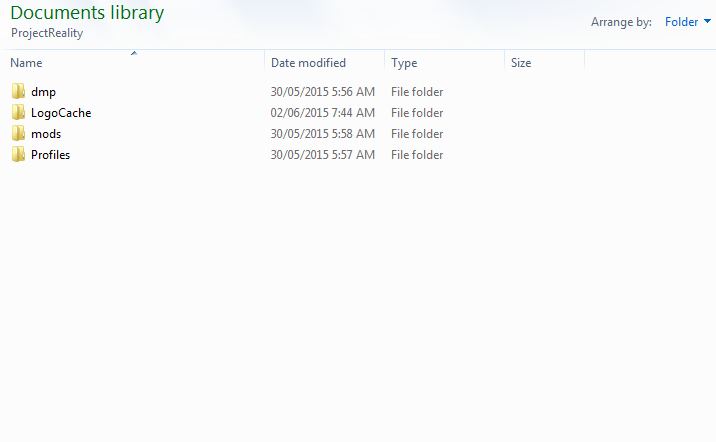Open the Arrange by Folder dropdown
The image size is (716, 442).
688,22
